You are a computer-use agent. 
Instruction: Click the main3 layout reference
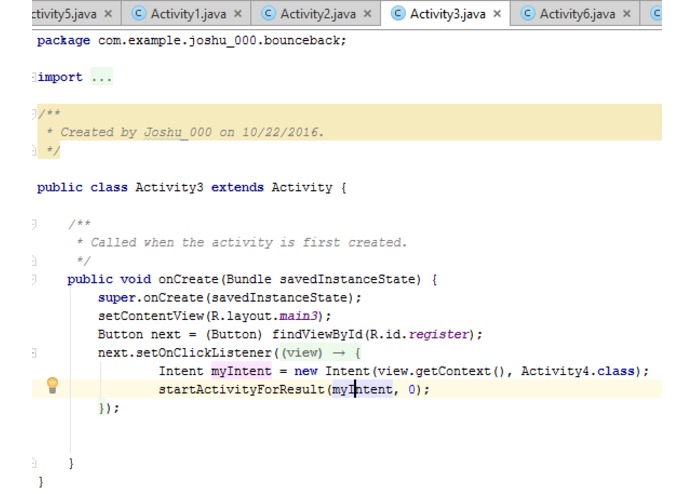[298, 316]
